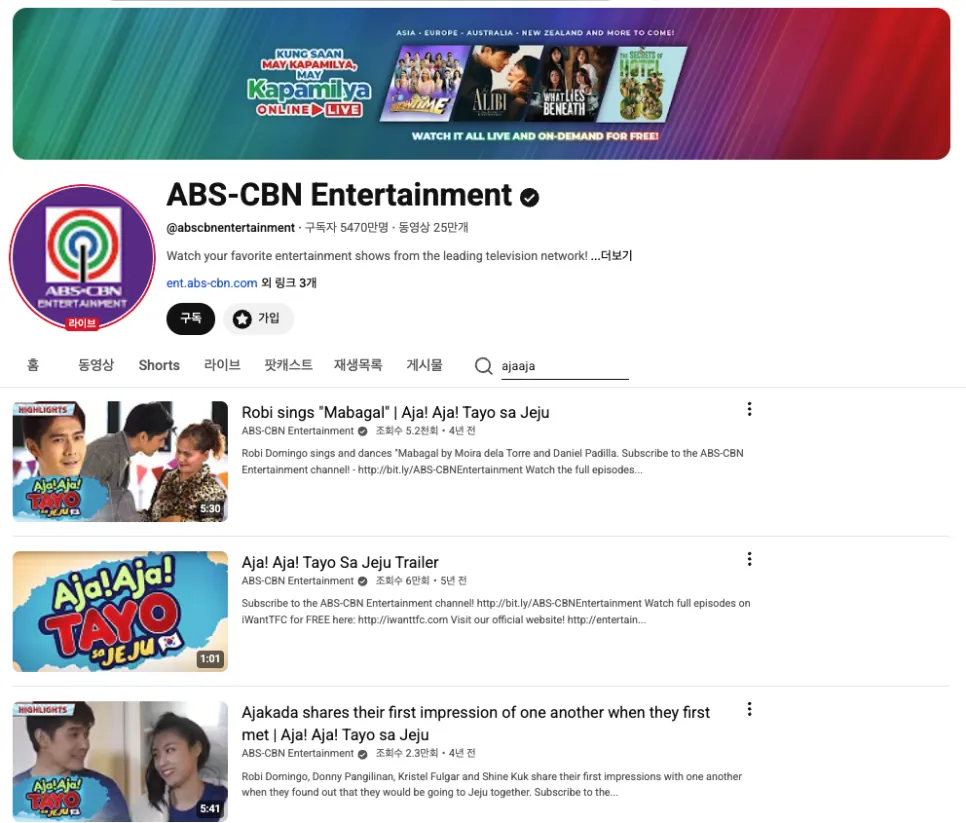The height and width of the screenshot is (823, 966).
Task: Click the Kapamilya Online Live channel banner
Action: tap(481, 84)
